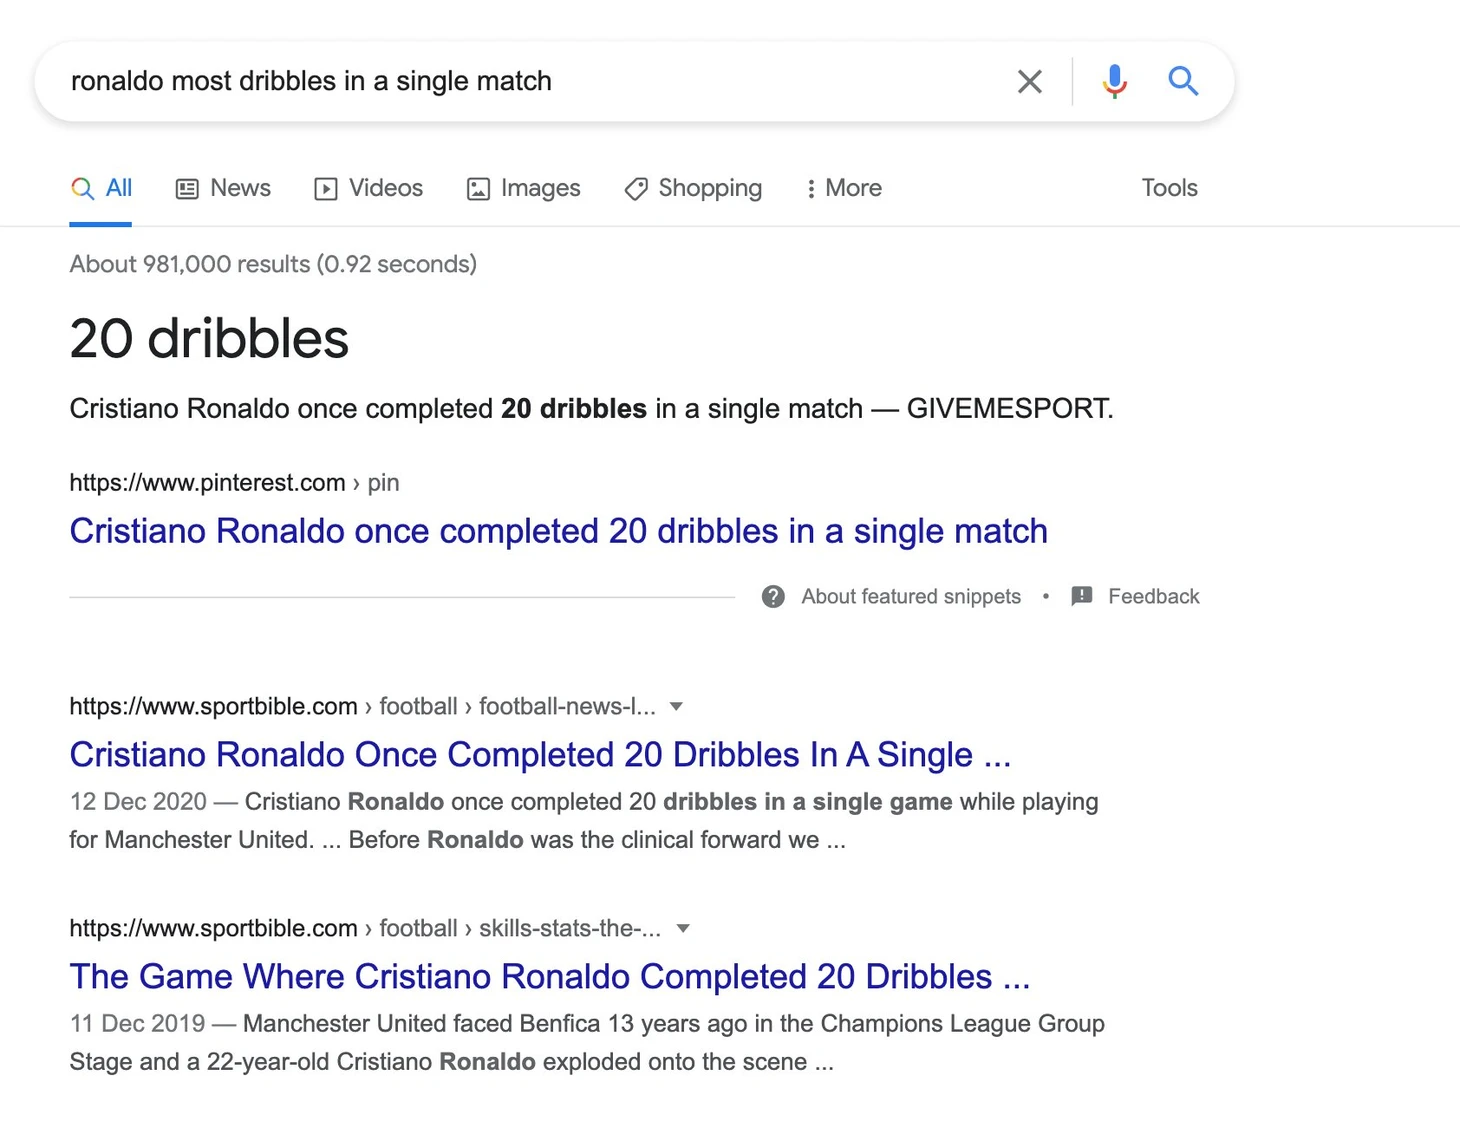Click the About featured snippets link text
The width and height of the screenshot is (1460, 1141).
[911, 597]
